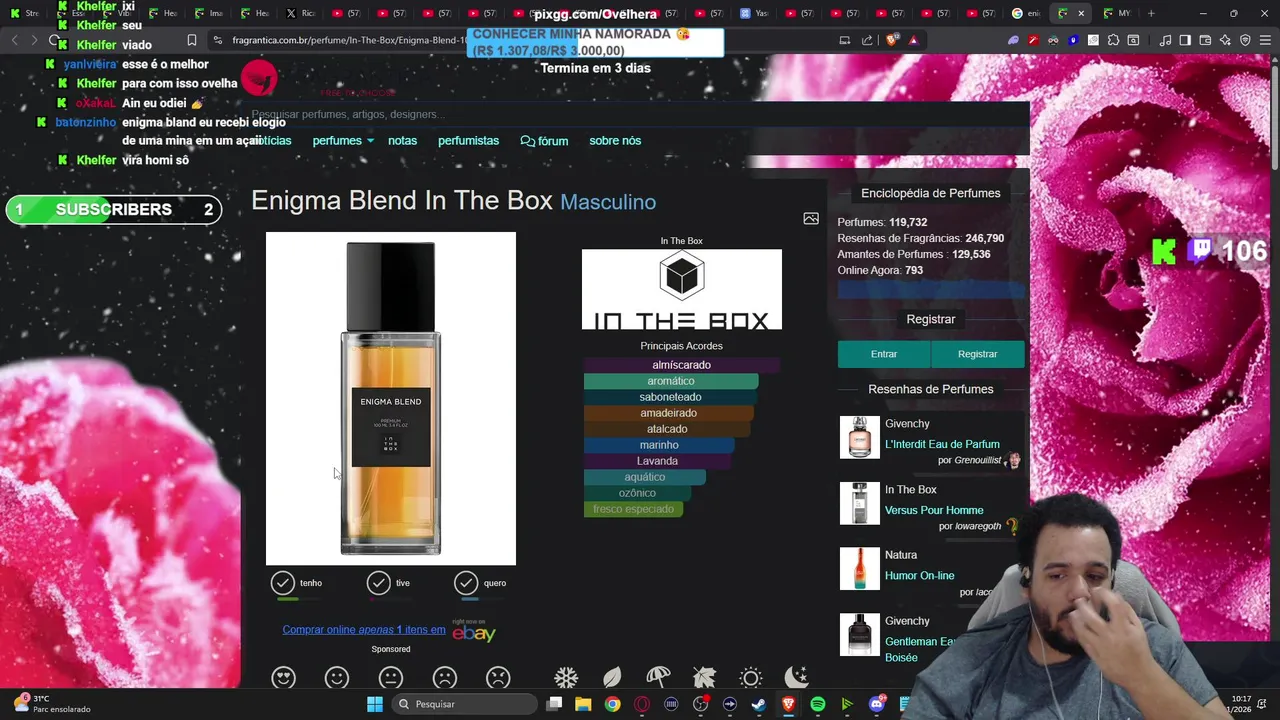Open the Brave VPN shield icon

[x=1245, y=40]
